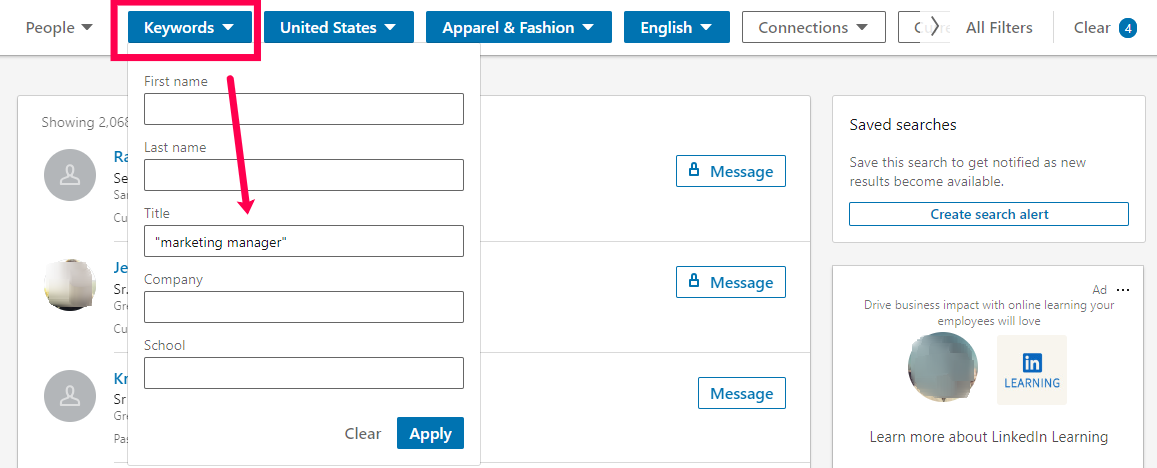Clear the 4 applied search filters
This screenshot has width=1157, height=468.
[x=1104, y=28]
